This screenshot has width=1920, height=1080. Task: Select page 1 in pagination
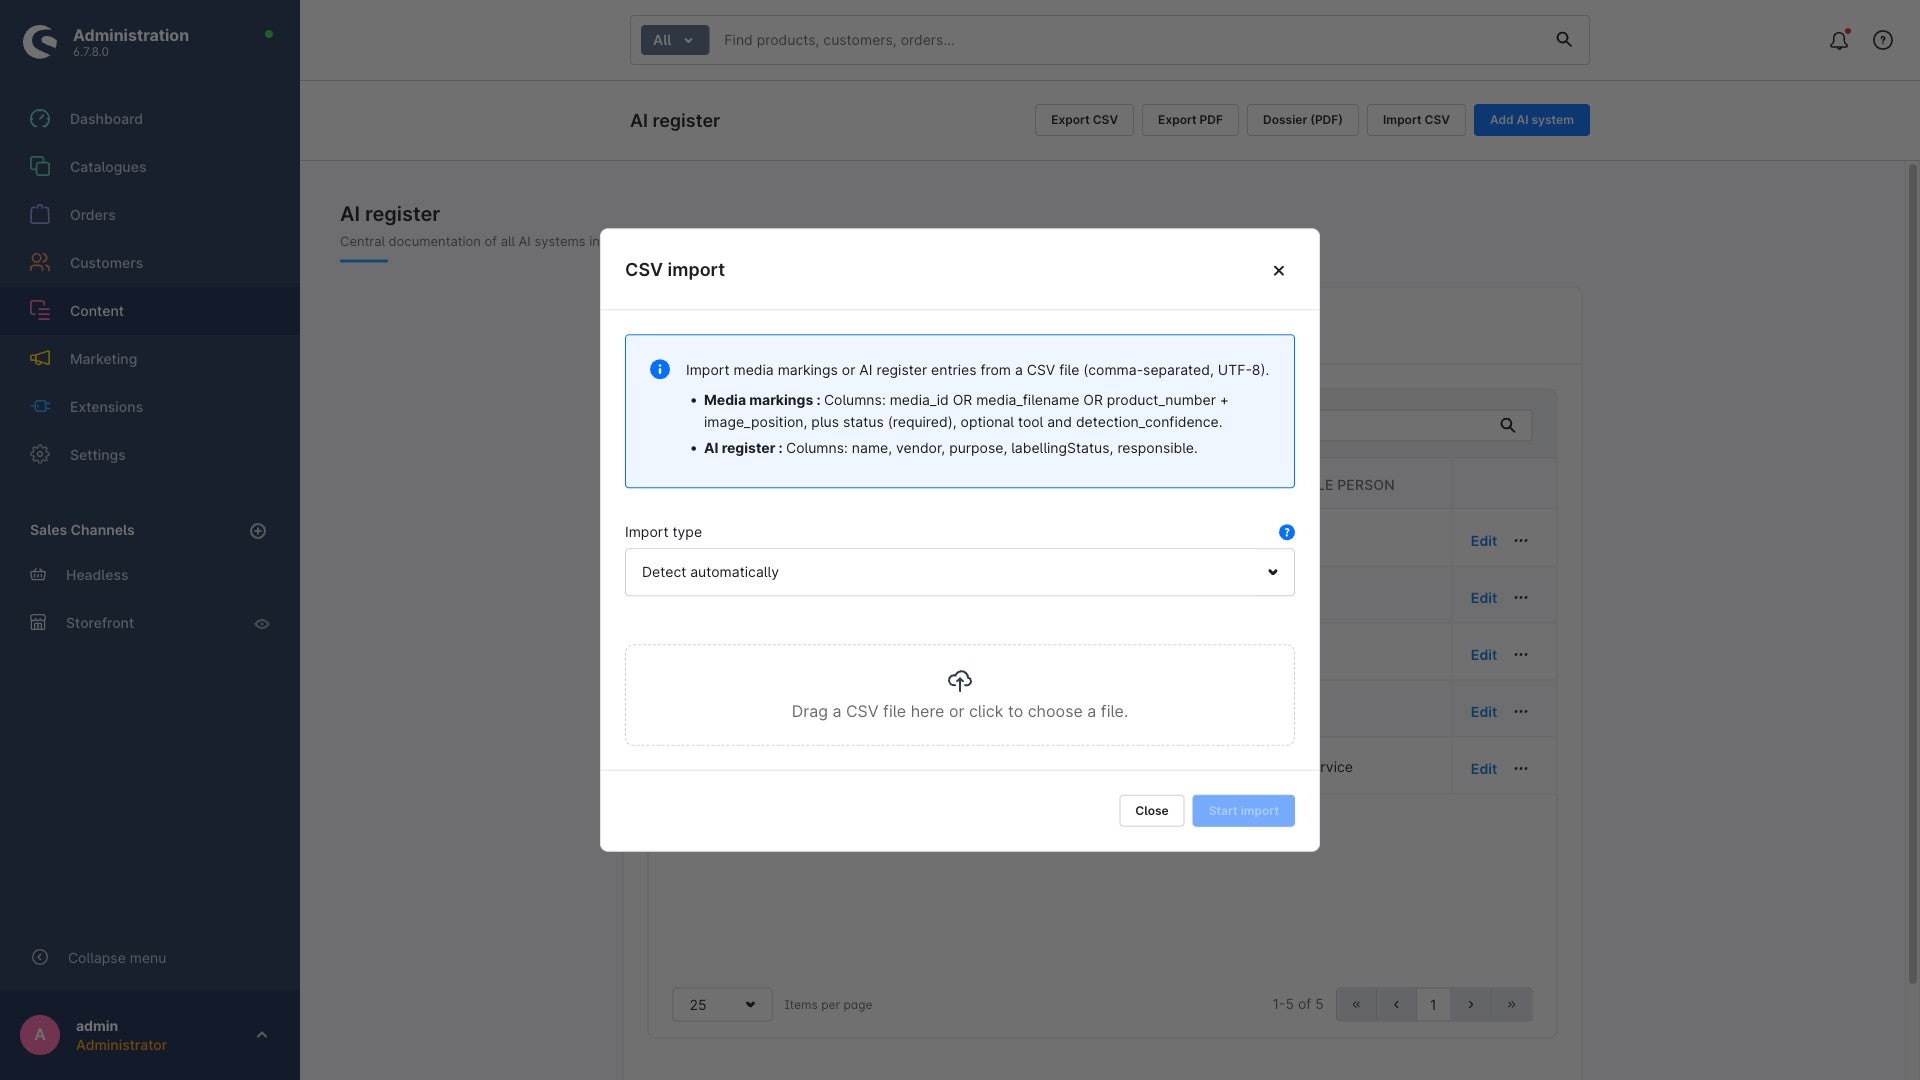[1433, 1005]
